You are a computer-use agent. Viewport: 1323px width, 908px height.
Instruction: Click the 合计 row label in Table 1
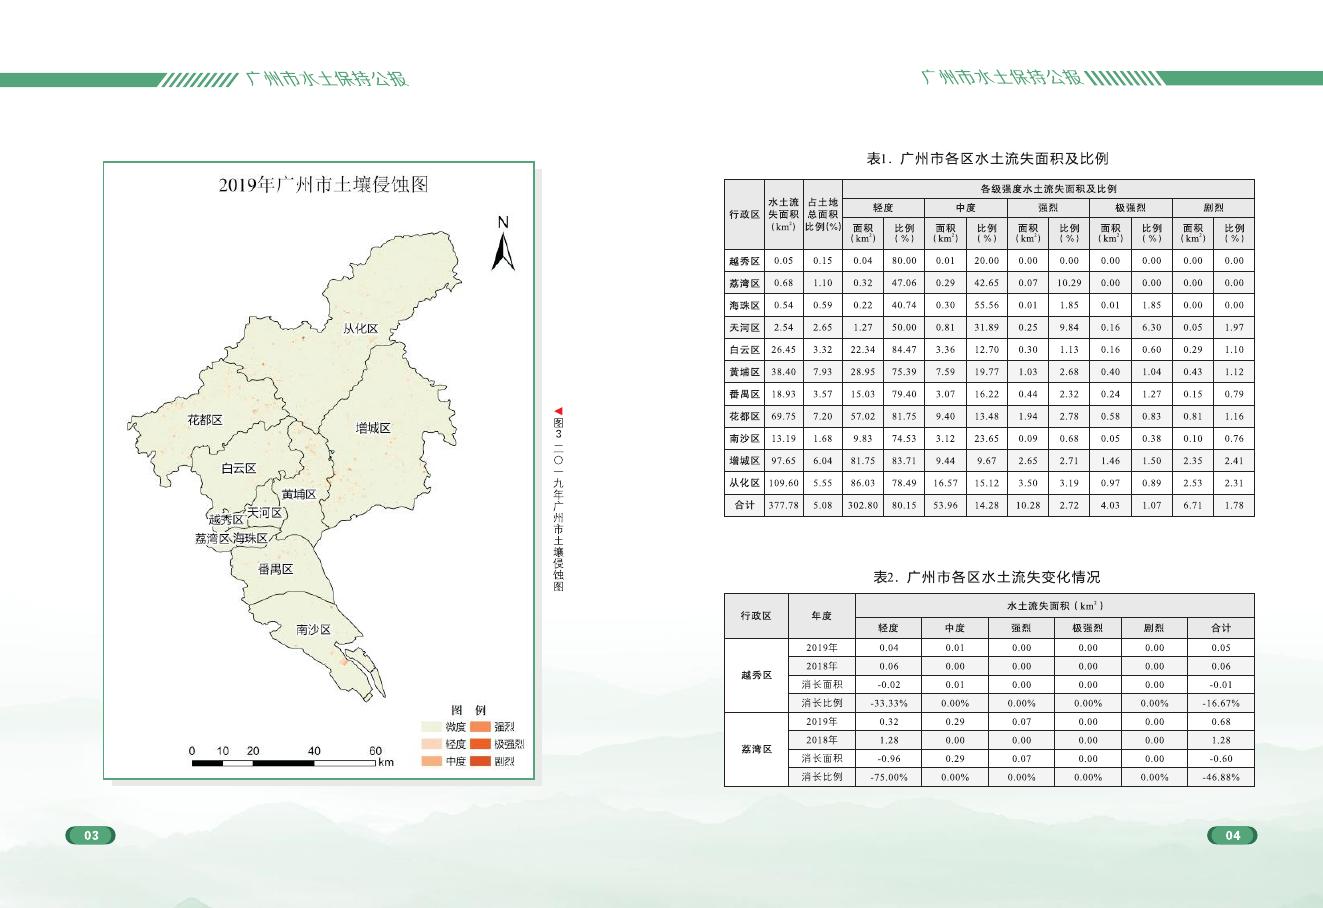tap(744, 505)
